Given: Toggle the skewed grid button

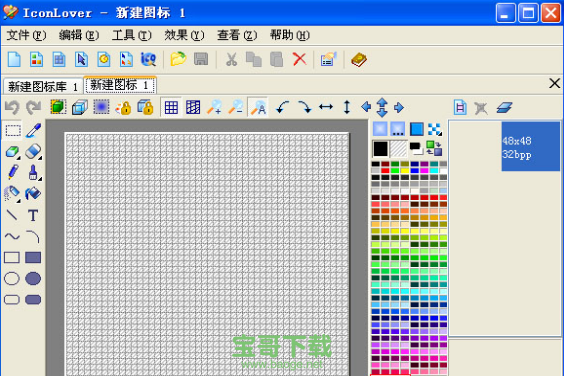Looking at the screenshot, I should (x=193, y=107).
